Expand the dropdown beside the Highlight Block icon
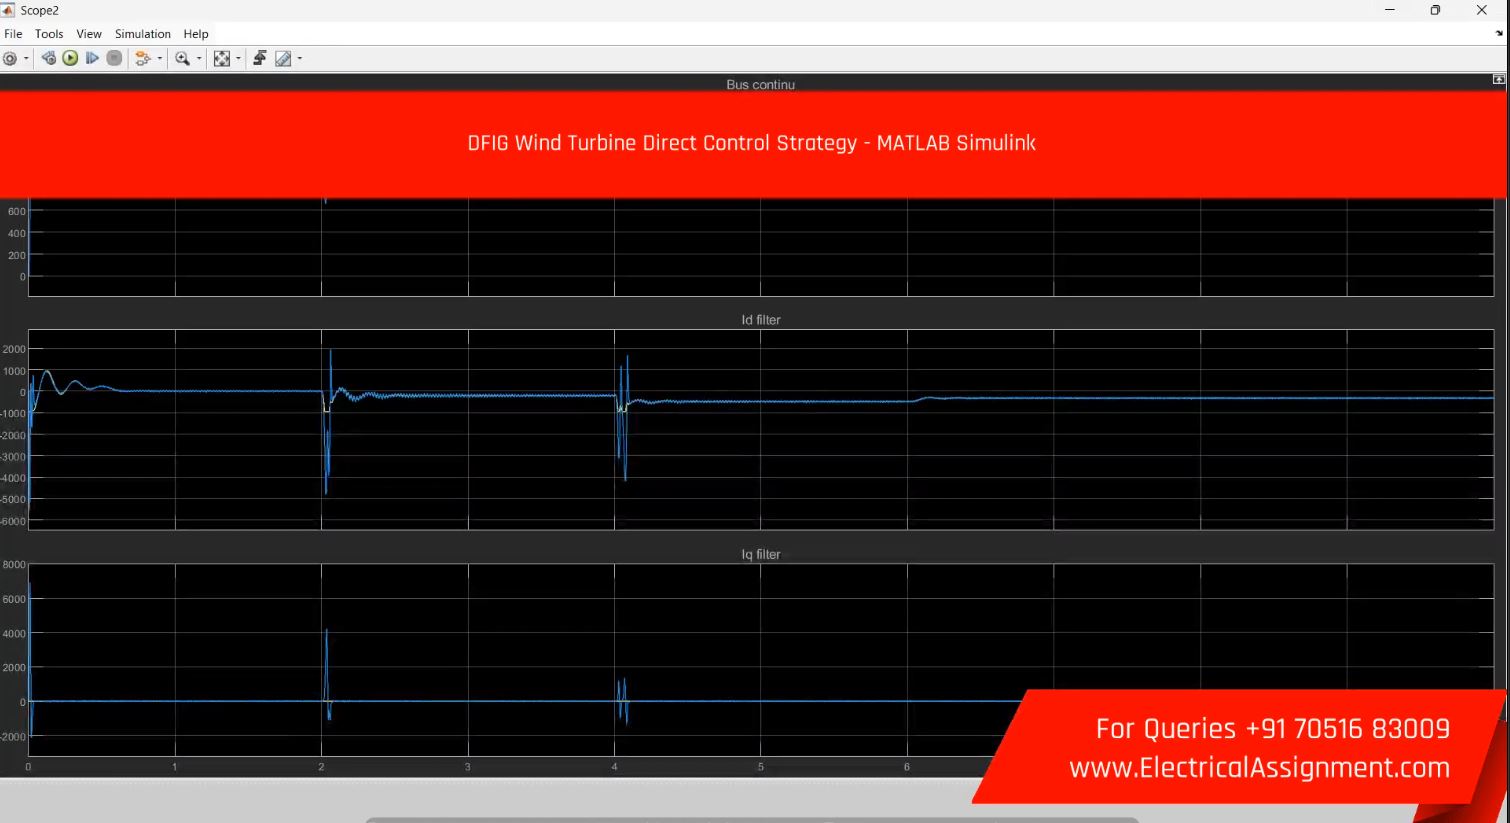The image size is (1510, 823). tap(160, 58)
